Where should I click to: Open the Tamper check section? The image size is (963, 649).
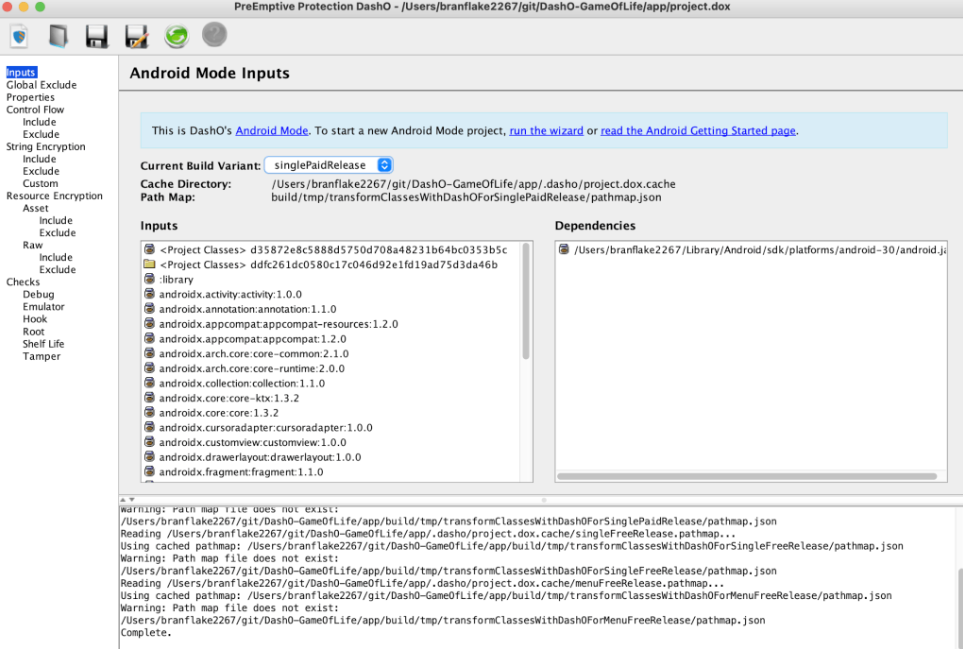[42, 356]
